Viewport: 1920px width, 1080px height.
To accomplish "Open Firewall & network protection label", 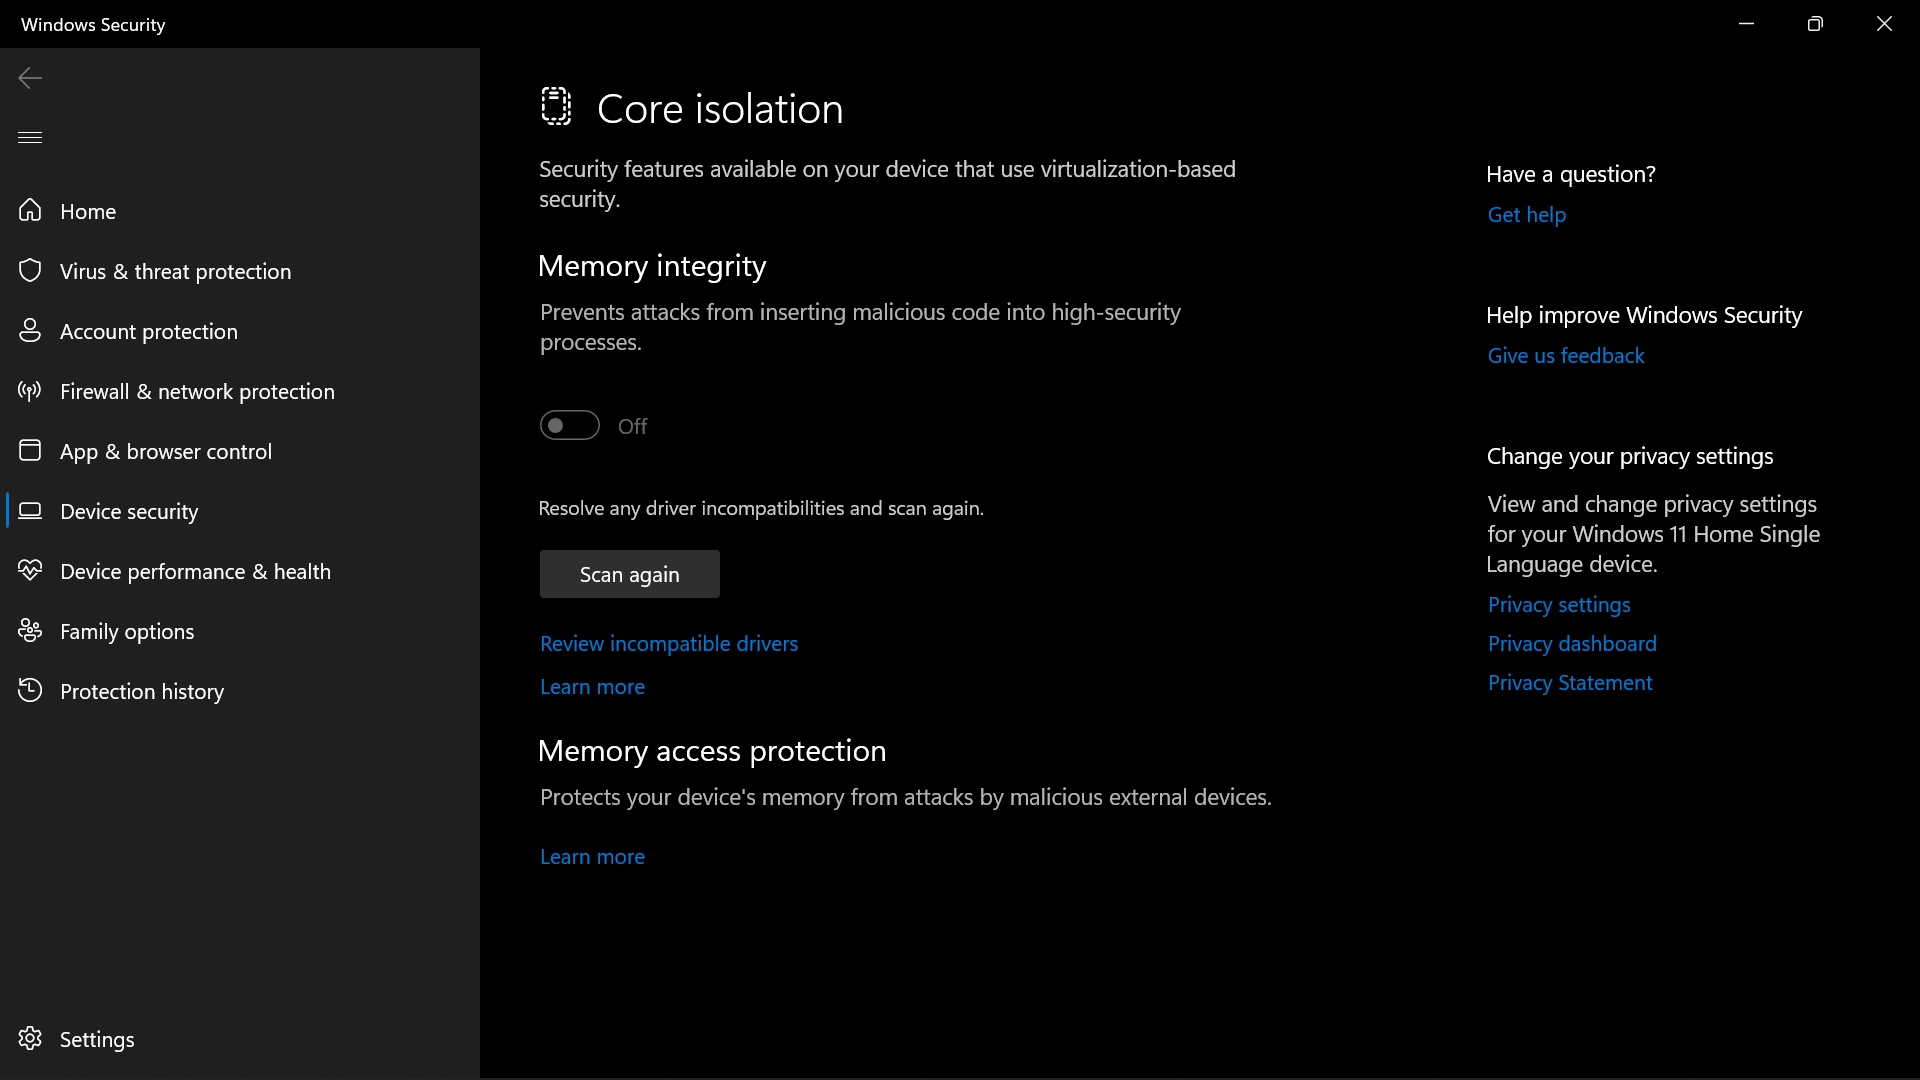I will pos(197,391).
